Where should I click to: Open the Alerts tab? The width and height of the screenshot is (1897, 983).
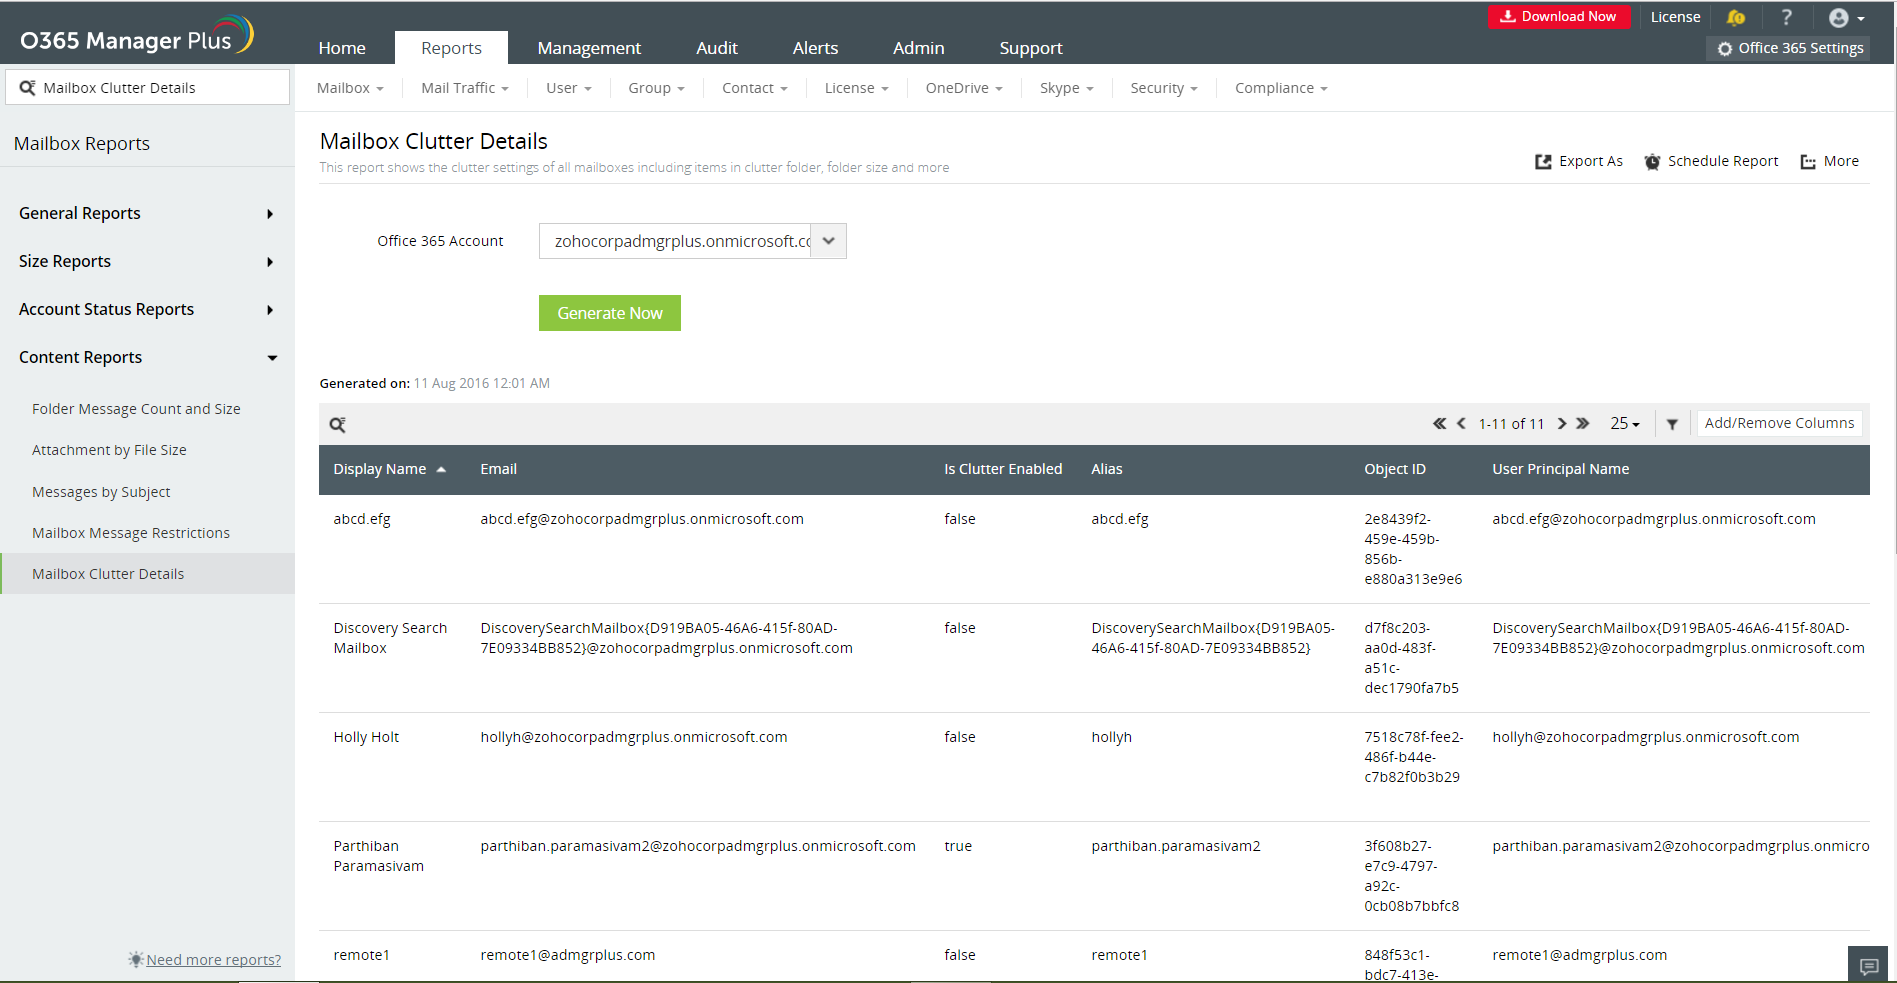(x=815, y=48)
